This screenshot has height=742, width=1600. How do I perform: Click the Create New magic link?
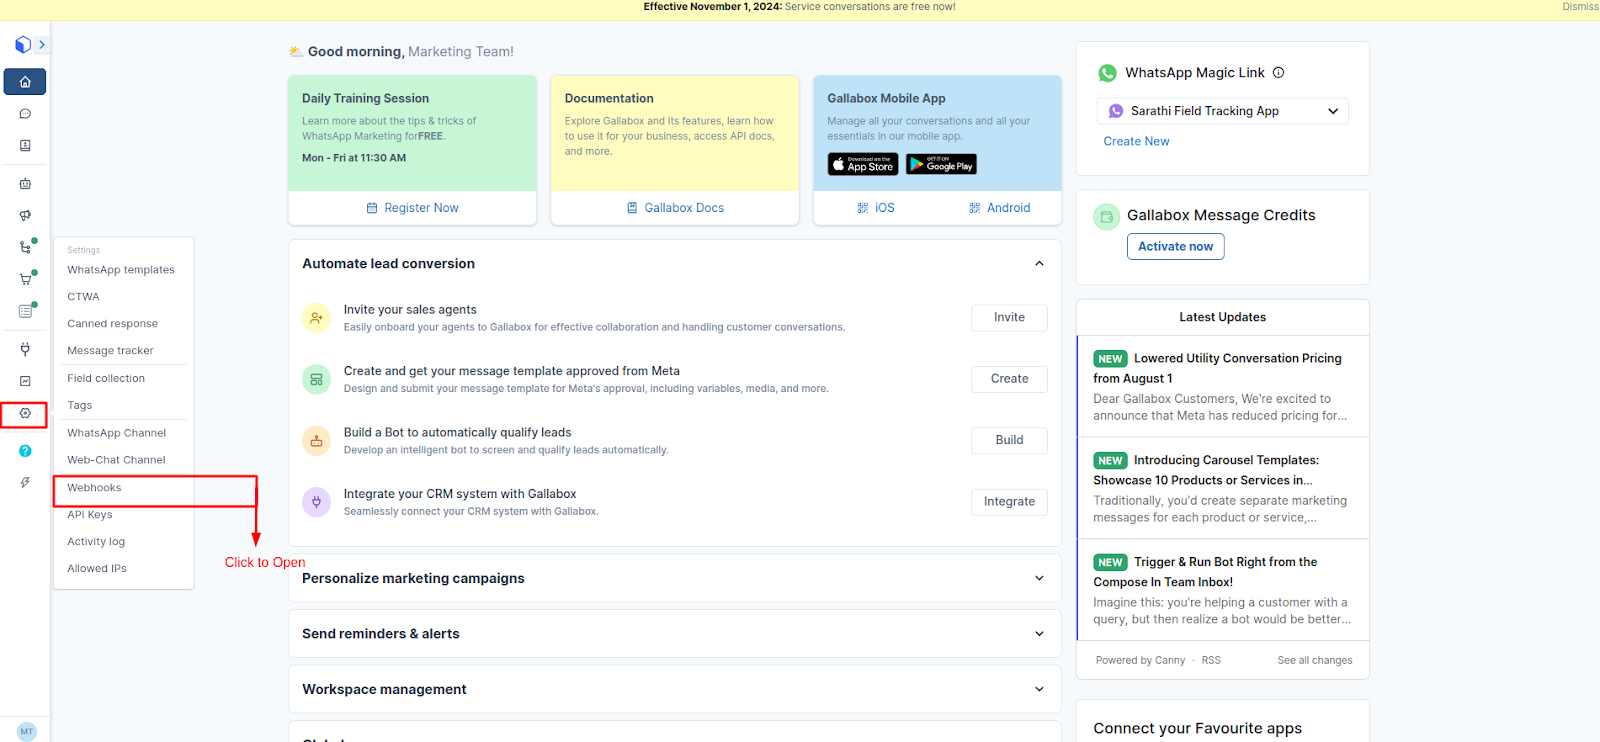coord(1136,142)
